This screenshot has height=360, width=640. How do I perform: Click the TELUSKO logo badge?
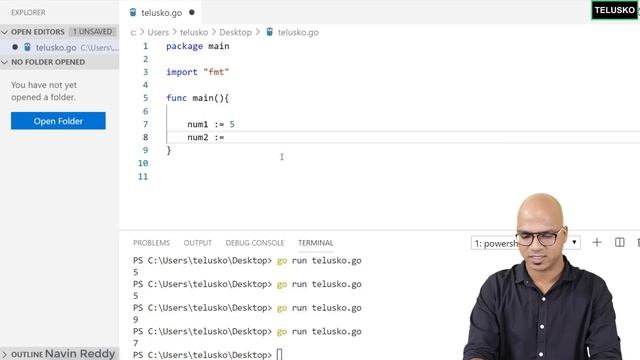coord(615,10)
